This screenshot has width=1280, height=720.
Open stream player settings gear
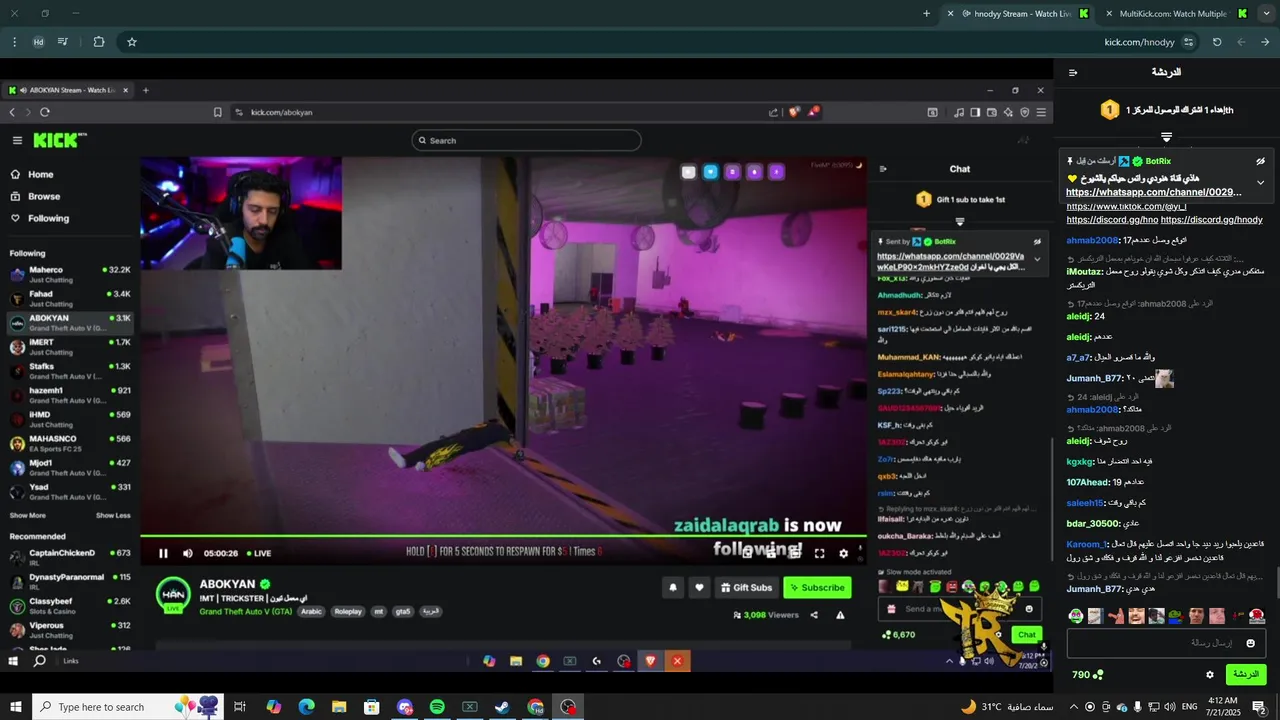click(843, 553)
